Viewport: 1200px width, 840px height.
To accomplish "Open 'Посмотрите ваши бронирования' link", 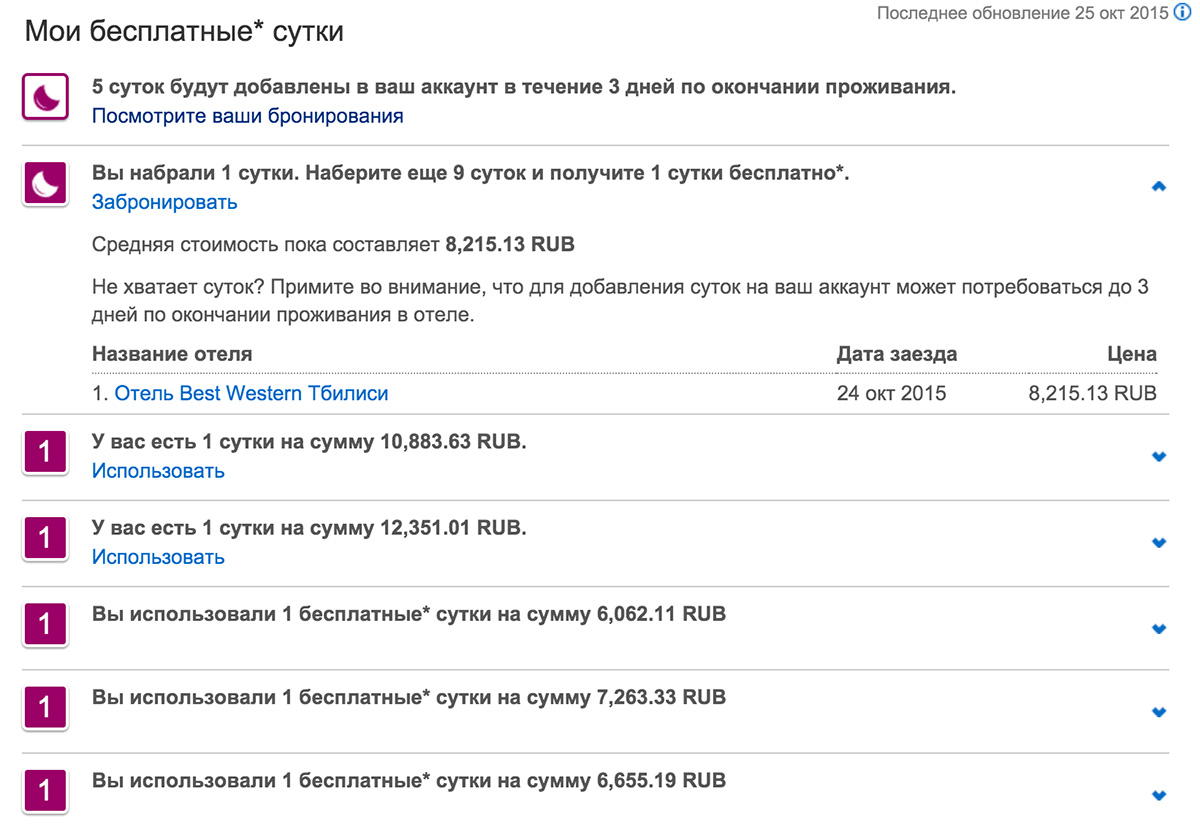I will [x=247, y=116].
